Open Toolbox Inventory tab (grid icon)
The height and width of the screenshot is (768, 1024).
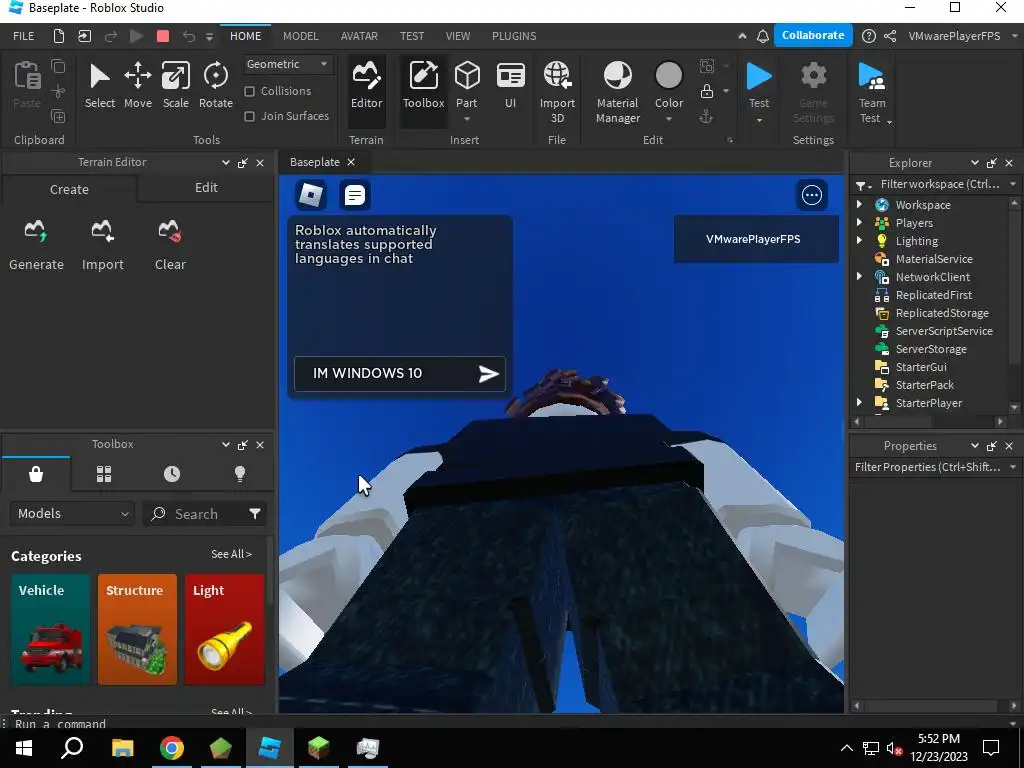[x=104, y=474]
